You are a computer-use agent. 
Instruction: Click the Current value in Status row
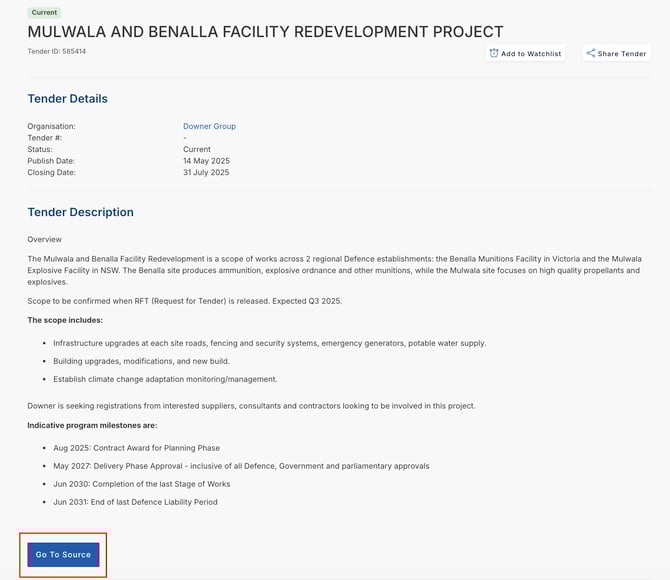coord(197,149)
